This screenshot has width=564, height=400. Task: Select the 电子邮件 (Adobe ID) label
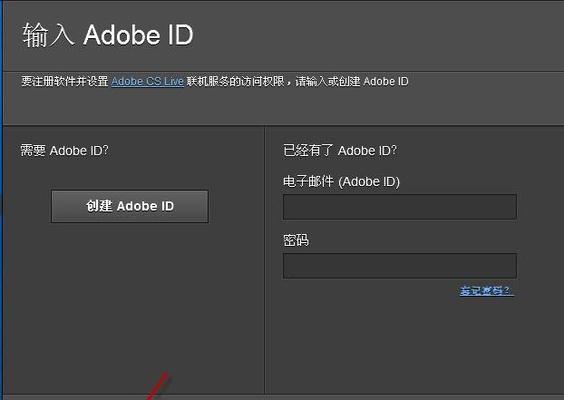coord(341,182)
